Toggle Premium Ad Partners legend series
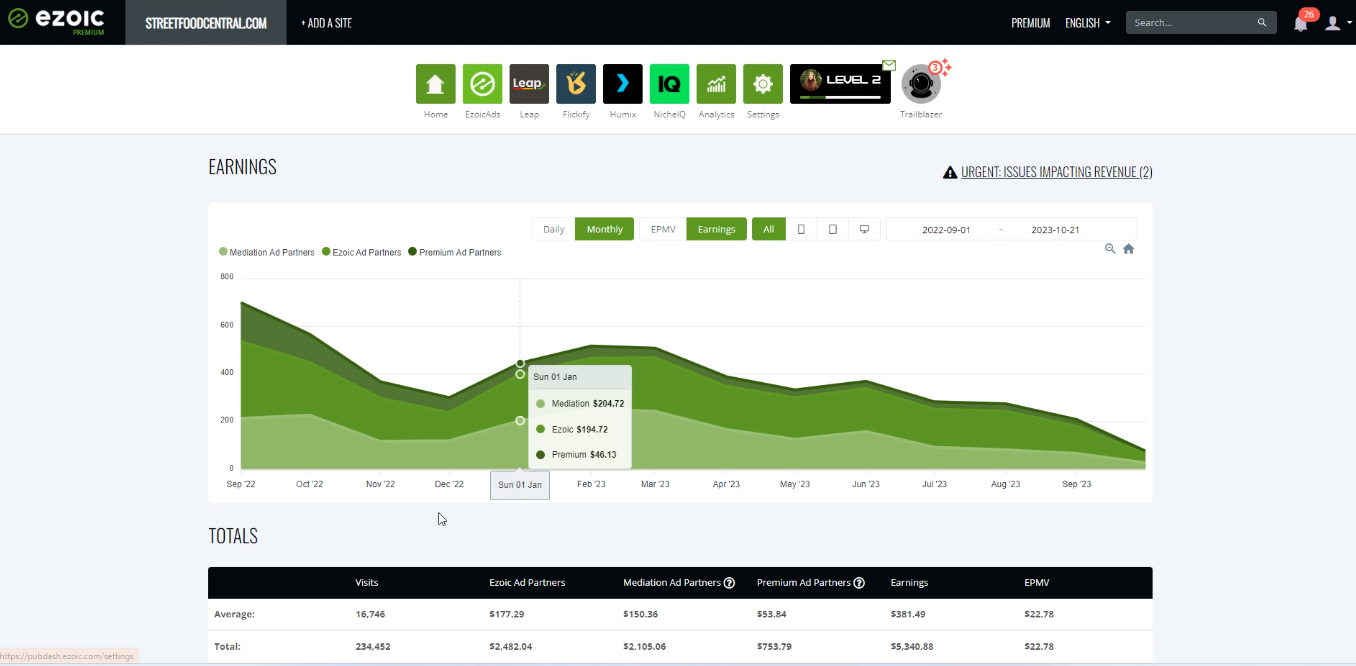1356x666 pixels. click(x=454, y=253)
